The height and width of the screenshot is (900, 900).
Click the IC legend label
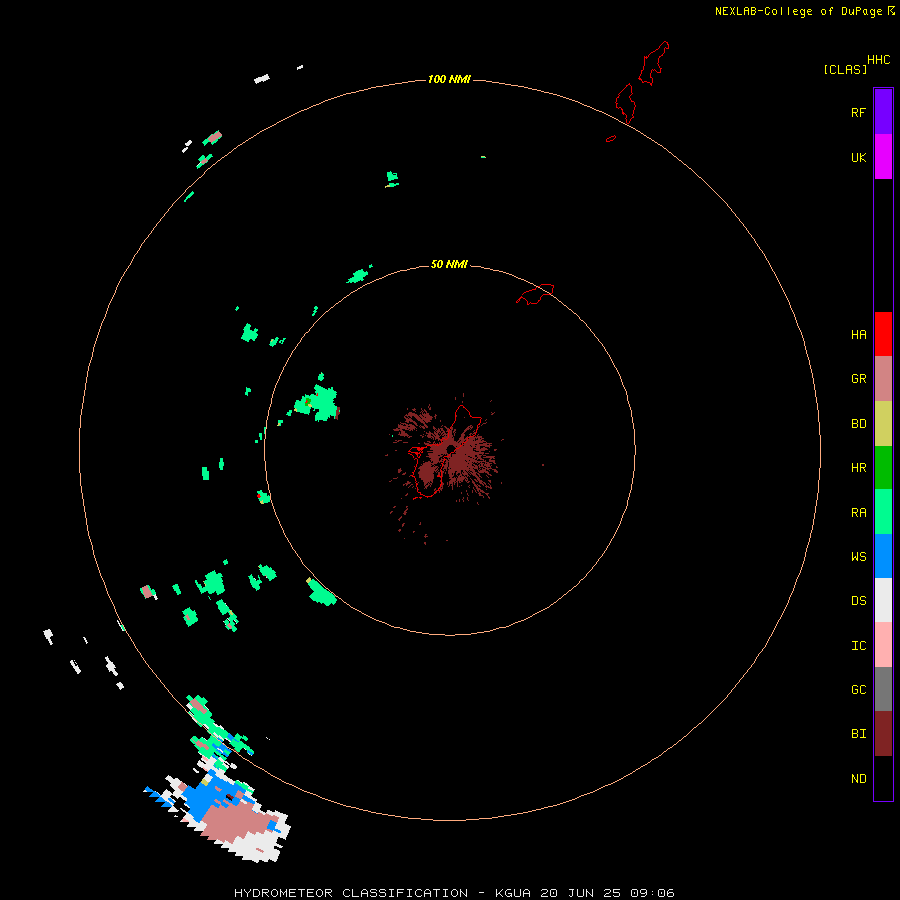(x=858, y=646)
